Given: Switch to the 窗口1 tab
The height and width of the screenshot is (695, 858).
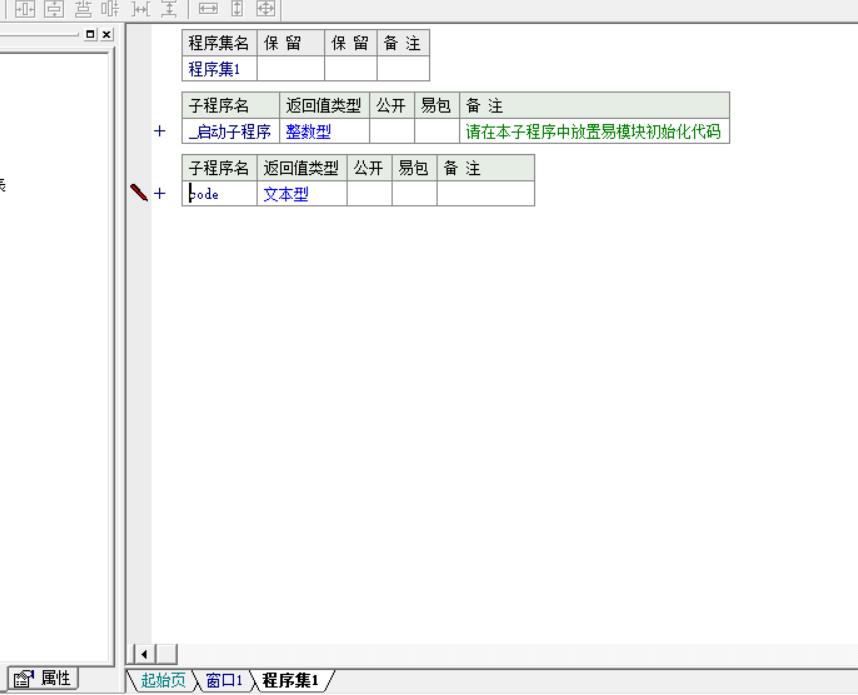Looking at the screenshot, I should (224, 680).
